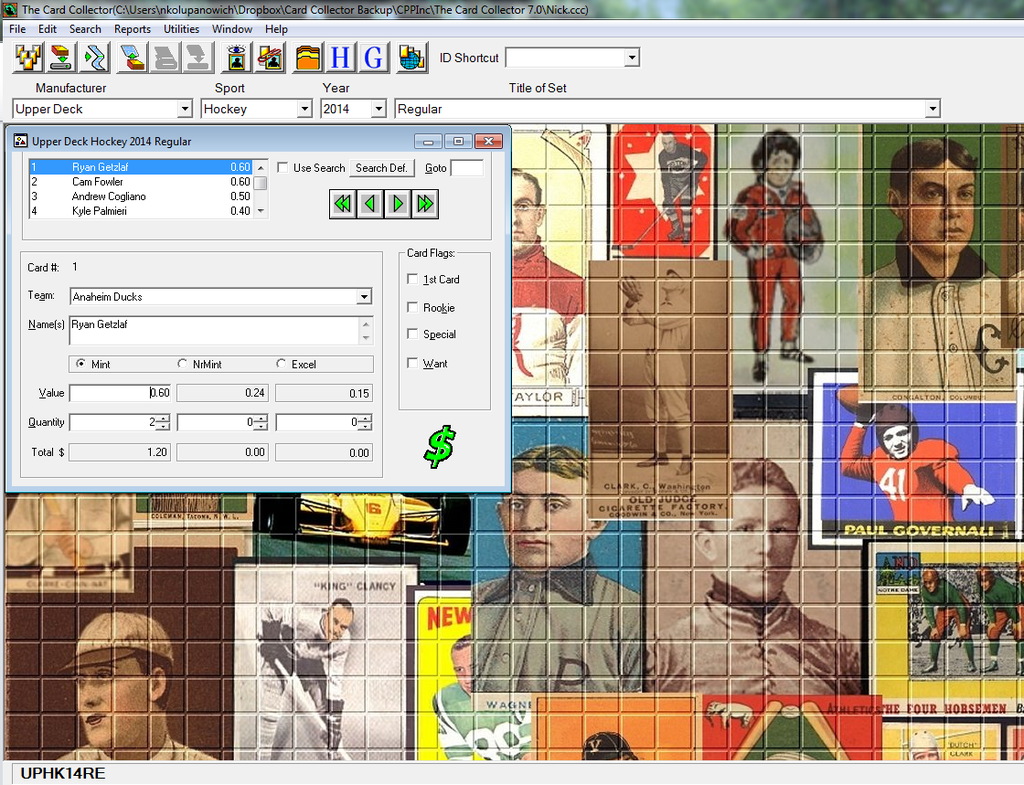Open the File menu
This screenshot has width=1024, height=785.
(18, 29)
